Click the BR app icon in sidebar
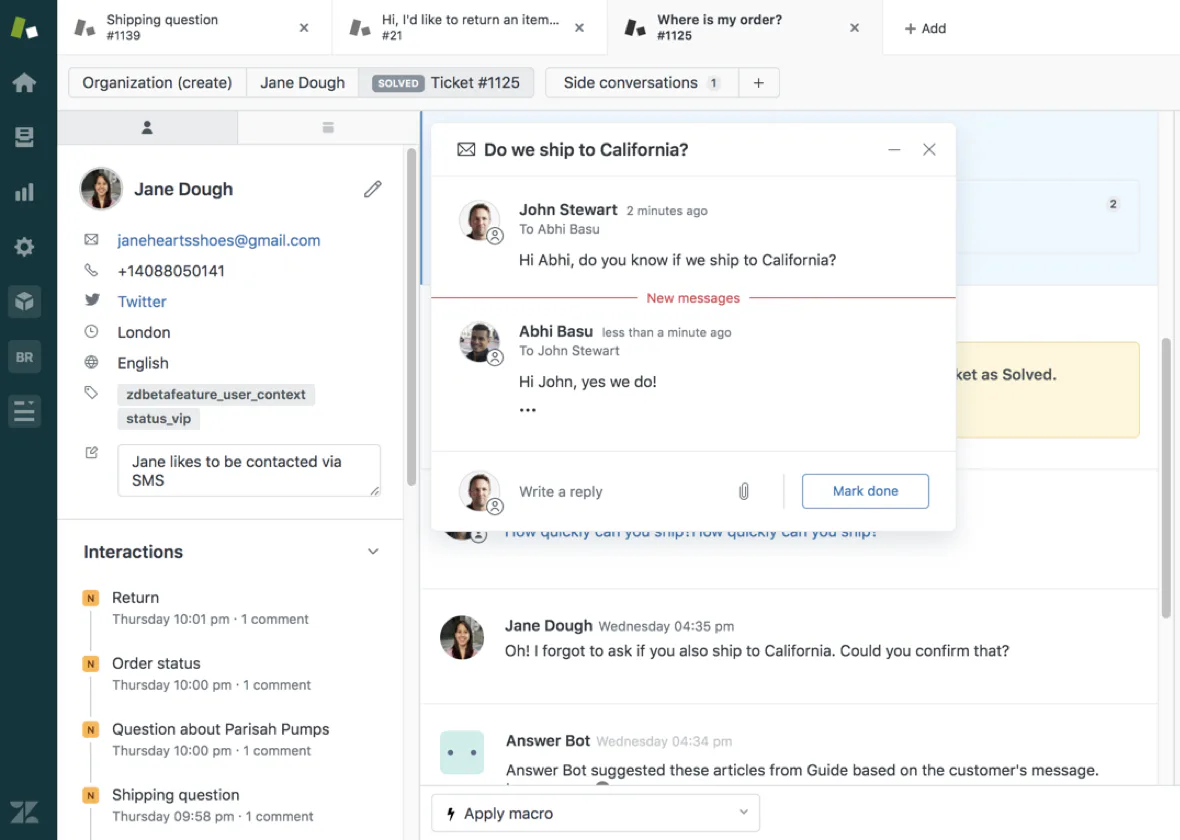The width and height of the screenshot is (1180, 840). (24, 356)
